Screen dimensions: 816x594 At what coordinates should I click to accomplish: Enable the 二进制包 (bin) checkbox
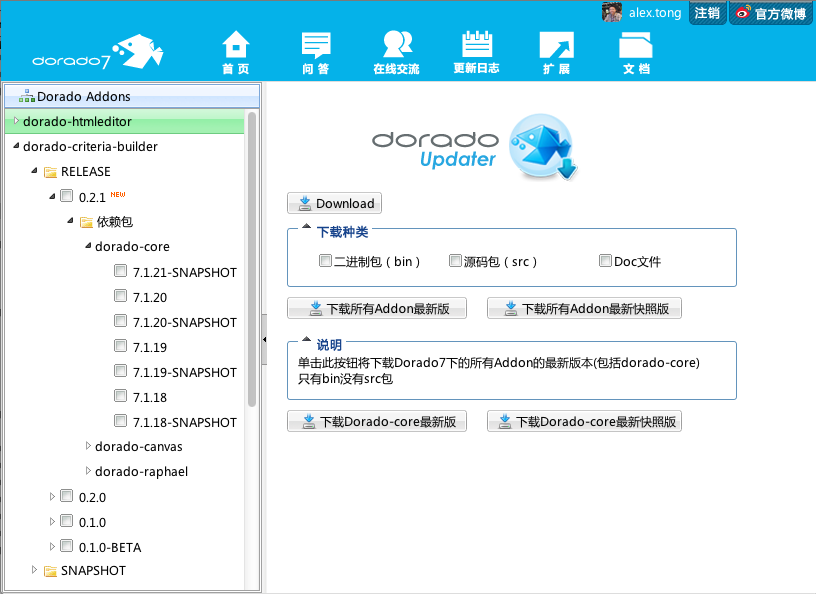pyautogui.click(x=325, y=261)
